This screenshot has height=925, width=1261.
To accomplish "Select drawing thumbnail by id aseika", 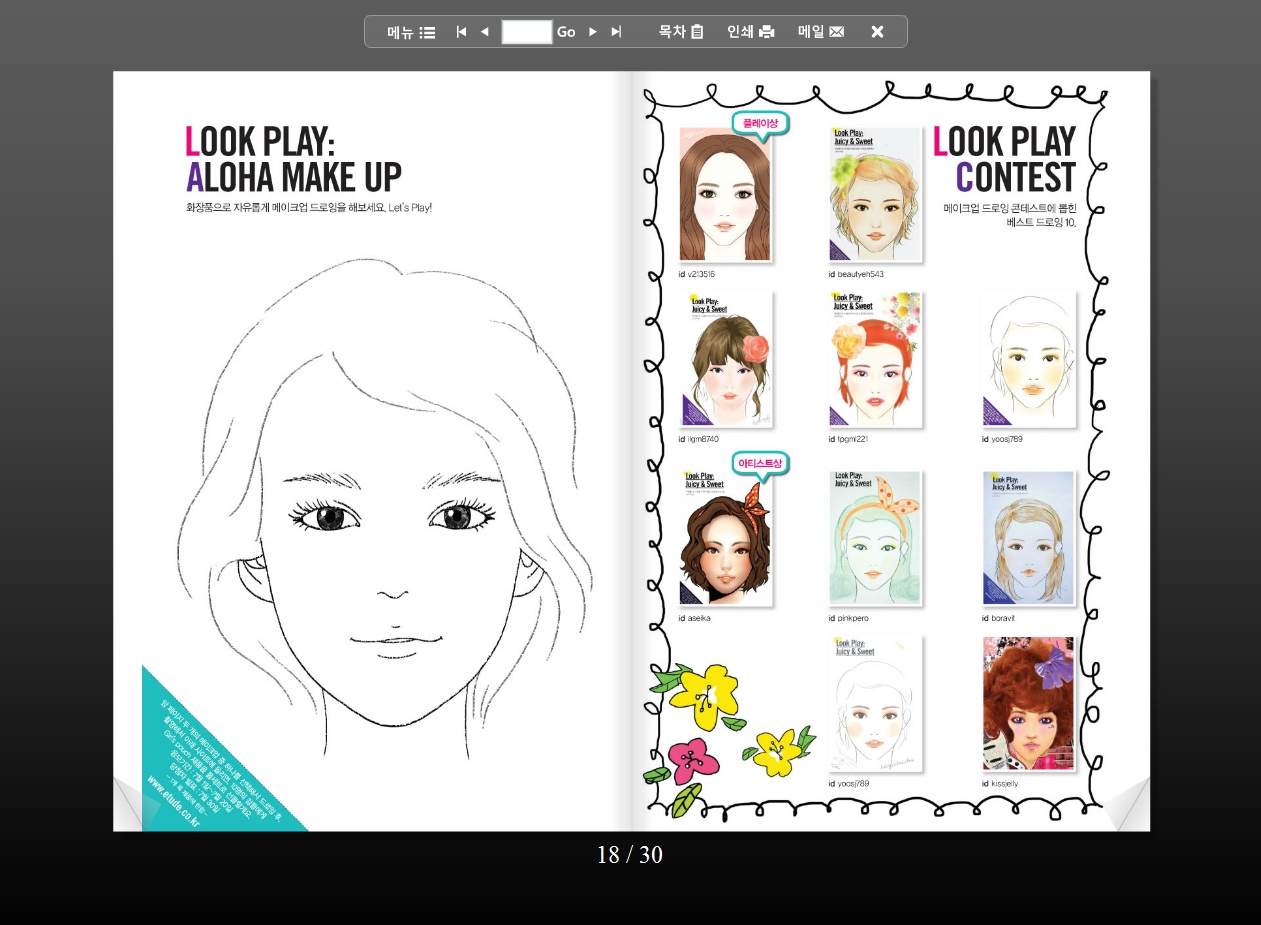I will tap(725, 540).
